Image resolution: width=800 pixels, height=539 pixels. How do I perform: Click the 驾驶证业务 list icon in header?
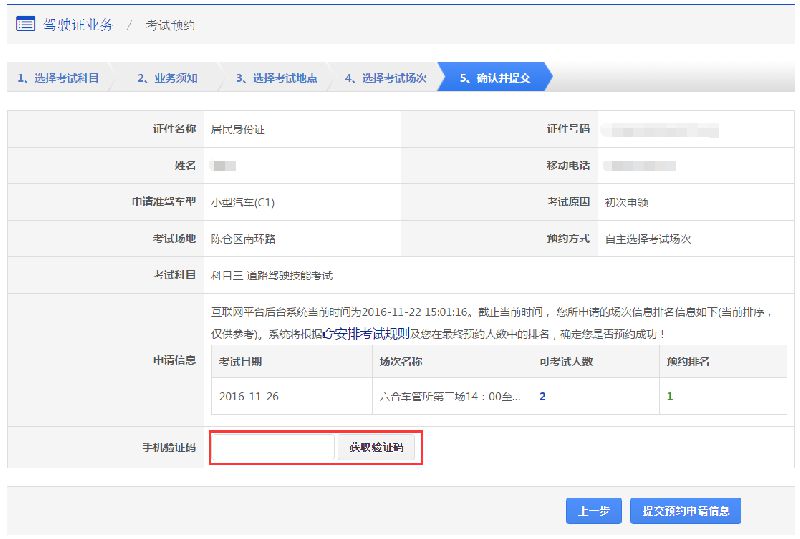[25, 24]
